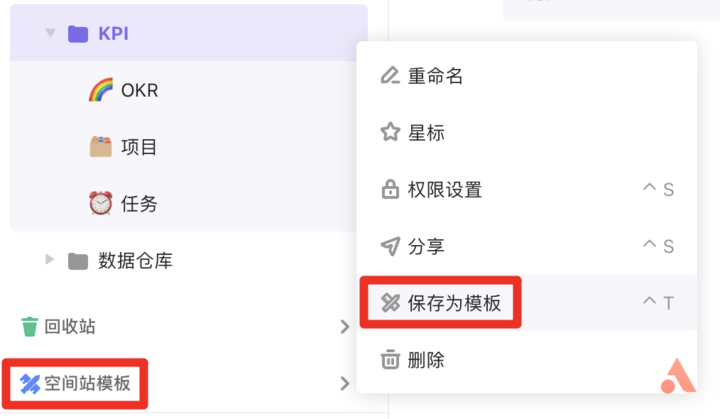
Task: Click the gray 数据仓库 folder icon
Action: [x=78, y=261]
